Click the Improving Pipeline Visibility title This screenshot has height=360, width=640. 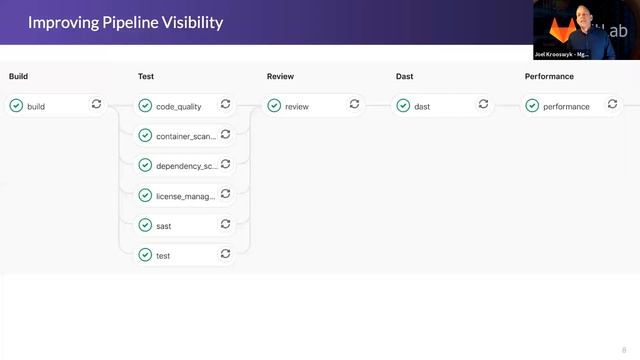click(x=125, y=22)
